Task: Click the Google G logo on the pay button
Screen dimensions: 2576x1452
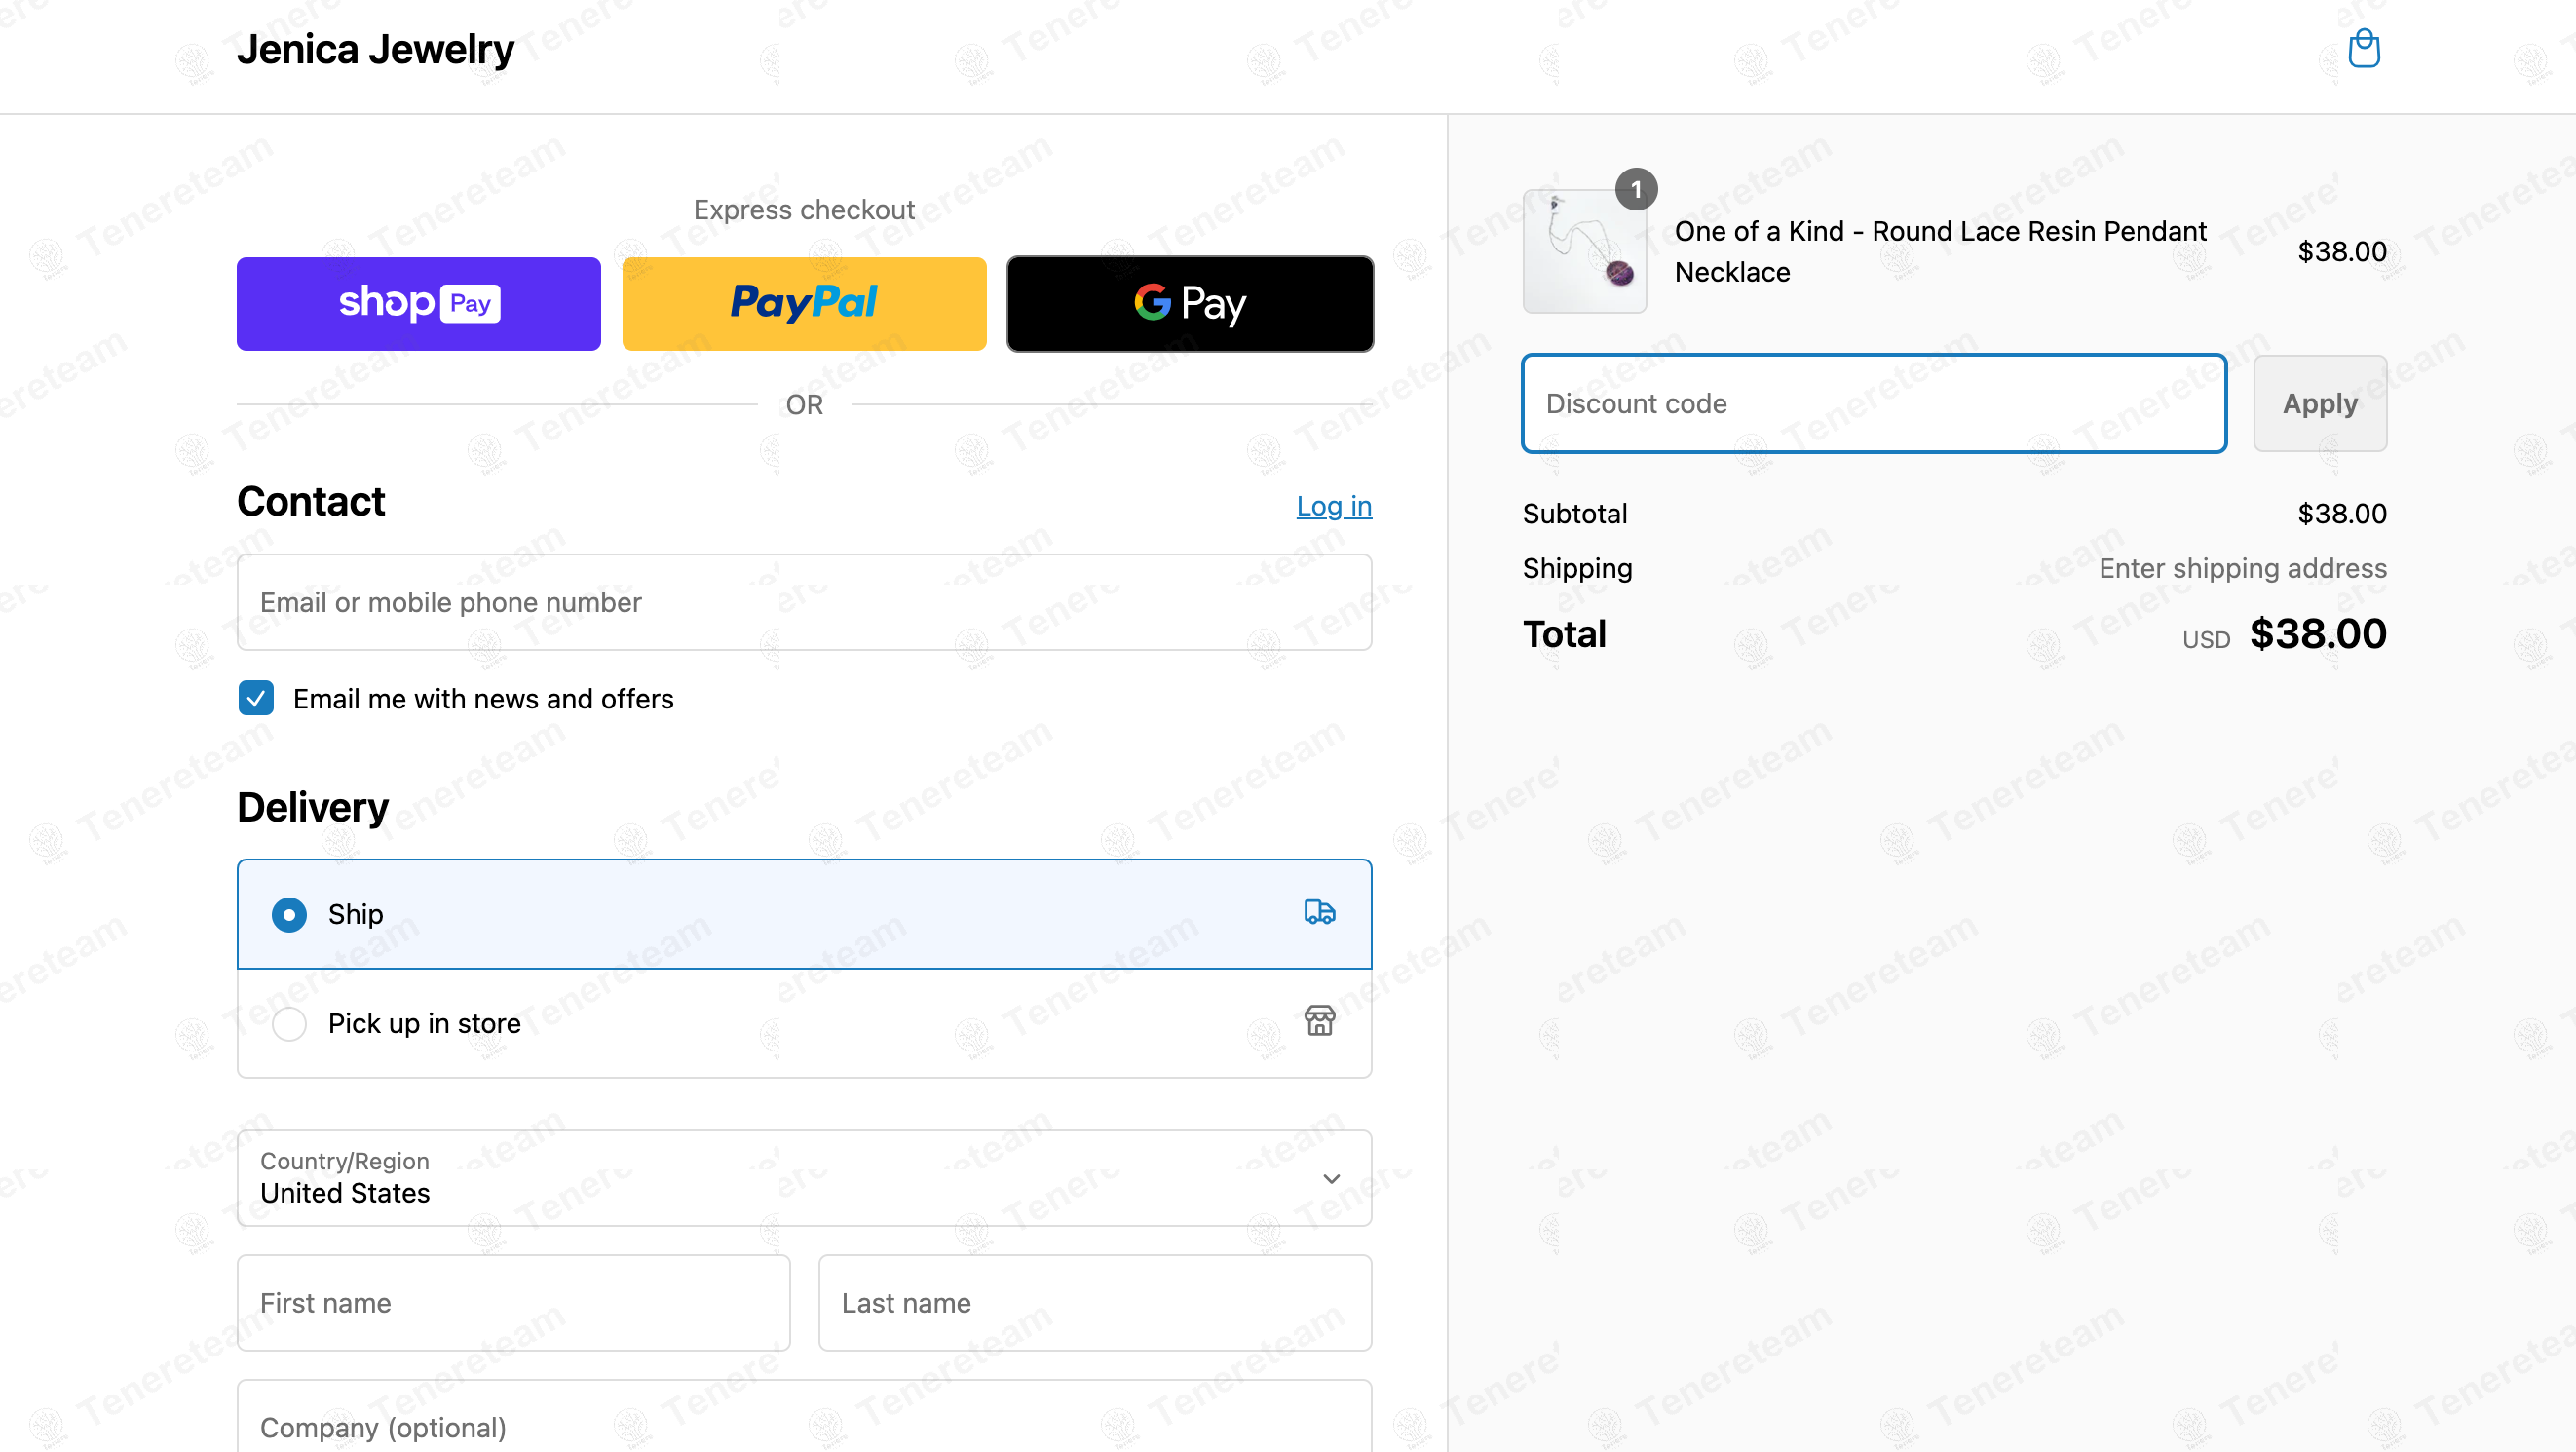Action: coord(1152,302)
